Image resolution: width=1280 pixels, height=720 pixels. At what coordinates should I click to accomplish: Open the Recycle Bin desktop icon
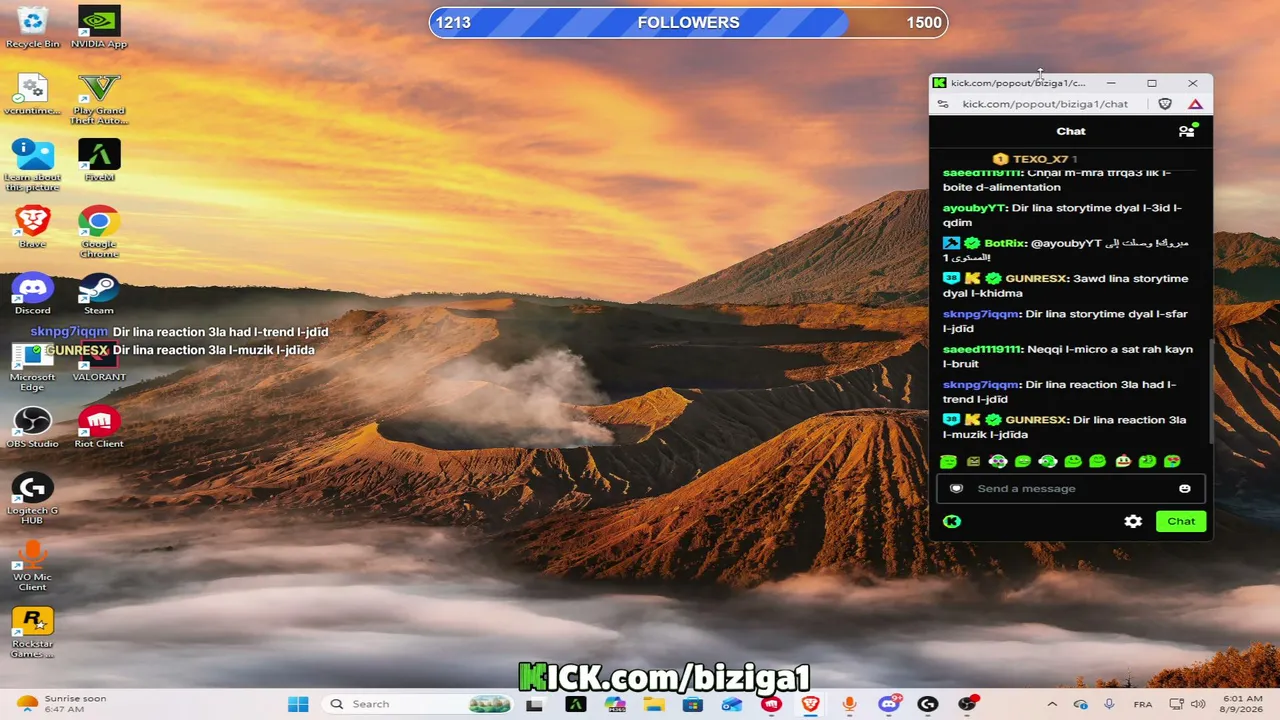(32, 27)
